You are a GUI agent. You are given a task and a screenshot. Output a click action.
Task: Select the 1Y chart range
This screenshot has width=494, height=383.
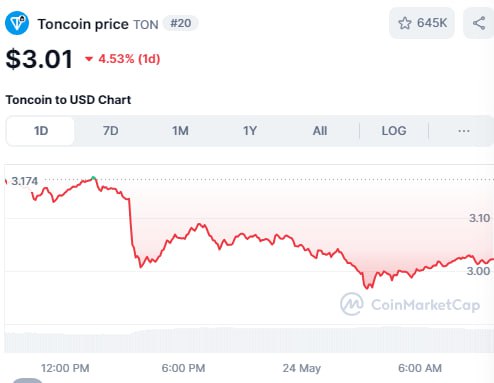[250, 131]
